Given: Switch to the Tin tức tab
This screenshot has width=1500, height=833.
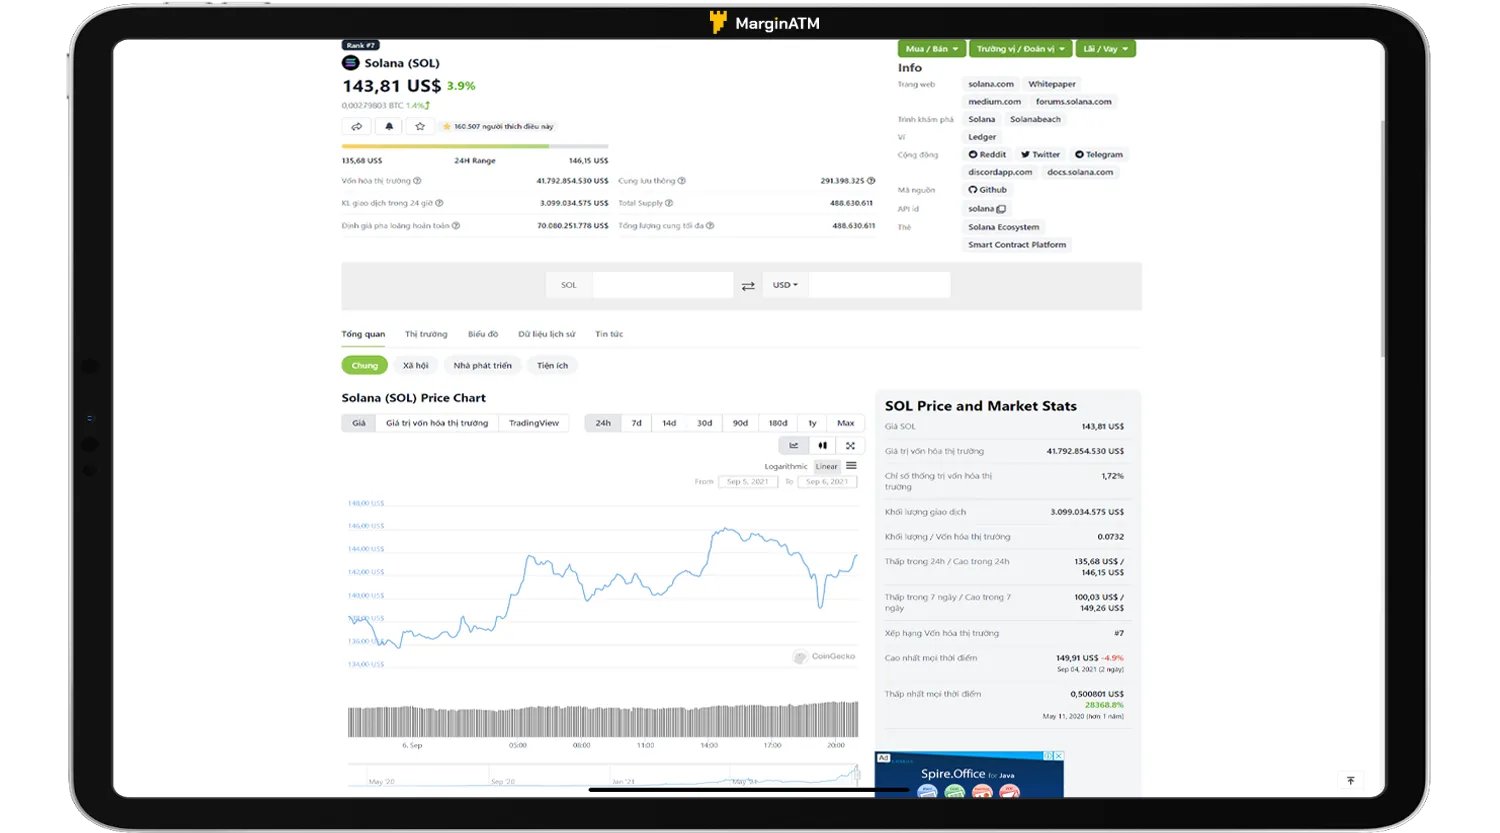Looking at the screenshot, I should [x=609, y=334].
